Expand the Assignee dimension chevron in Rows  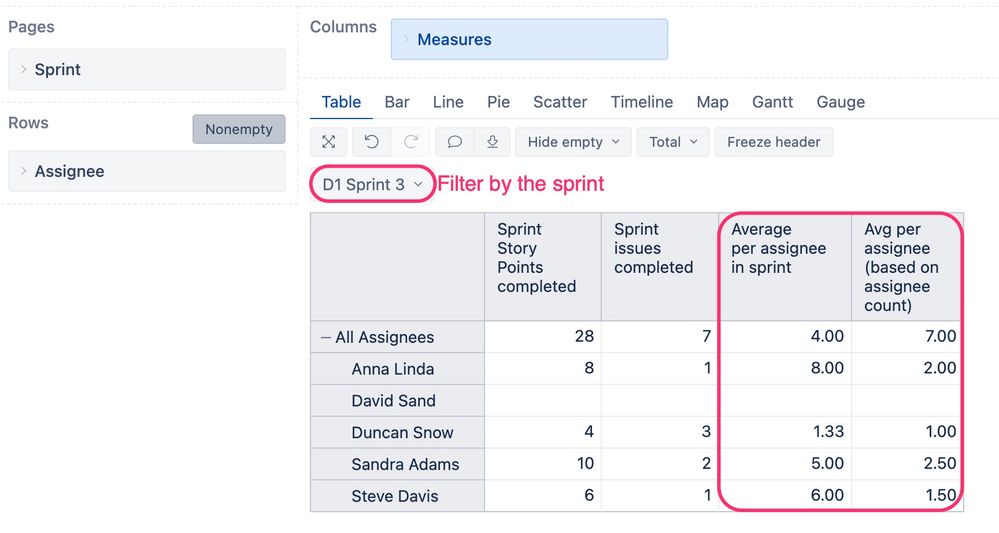pyautogui.click(x=24, y=171)
